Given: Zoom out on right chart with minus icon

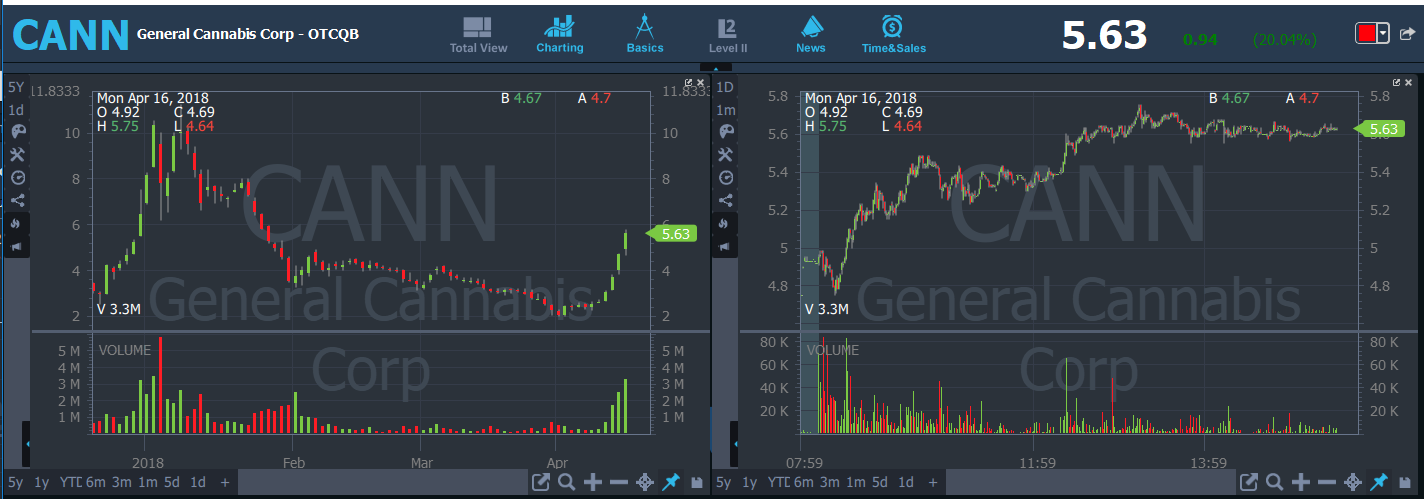Looking at the screenshot, I should point(1326,483).
